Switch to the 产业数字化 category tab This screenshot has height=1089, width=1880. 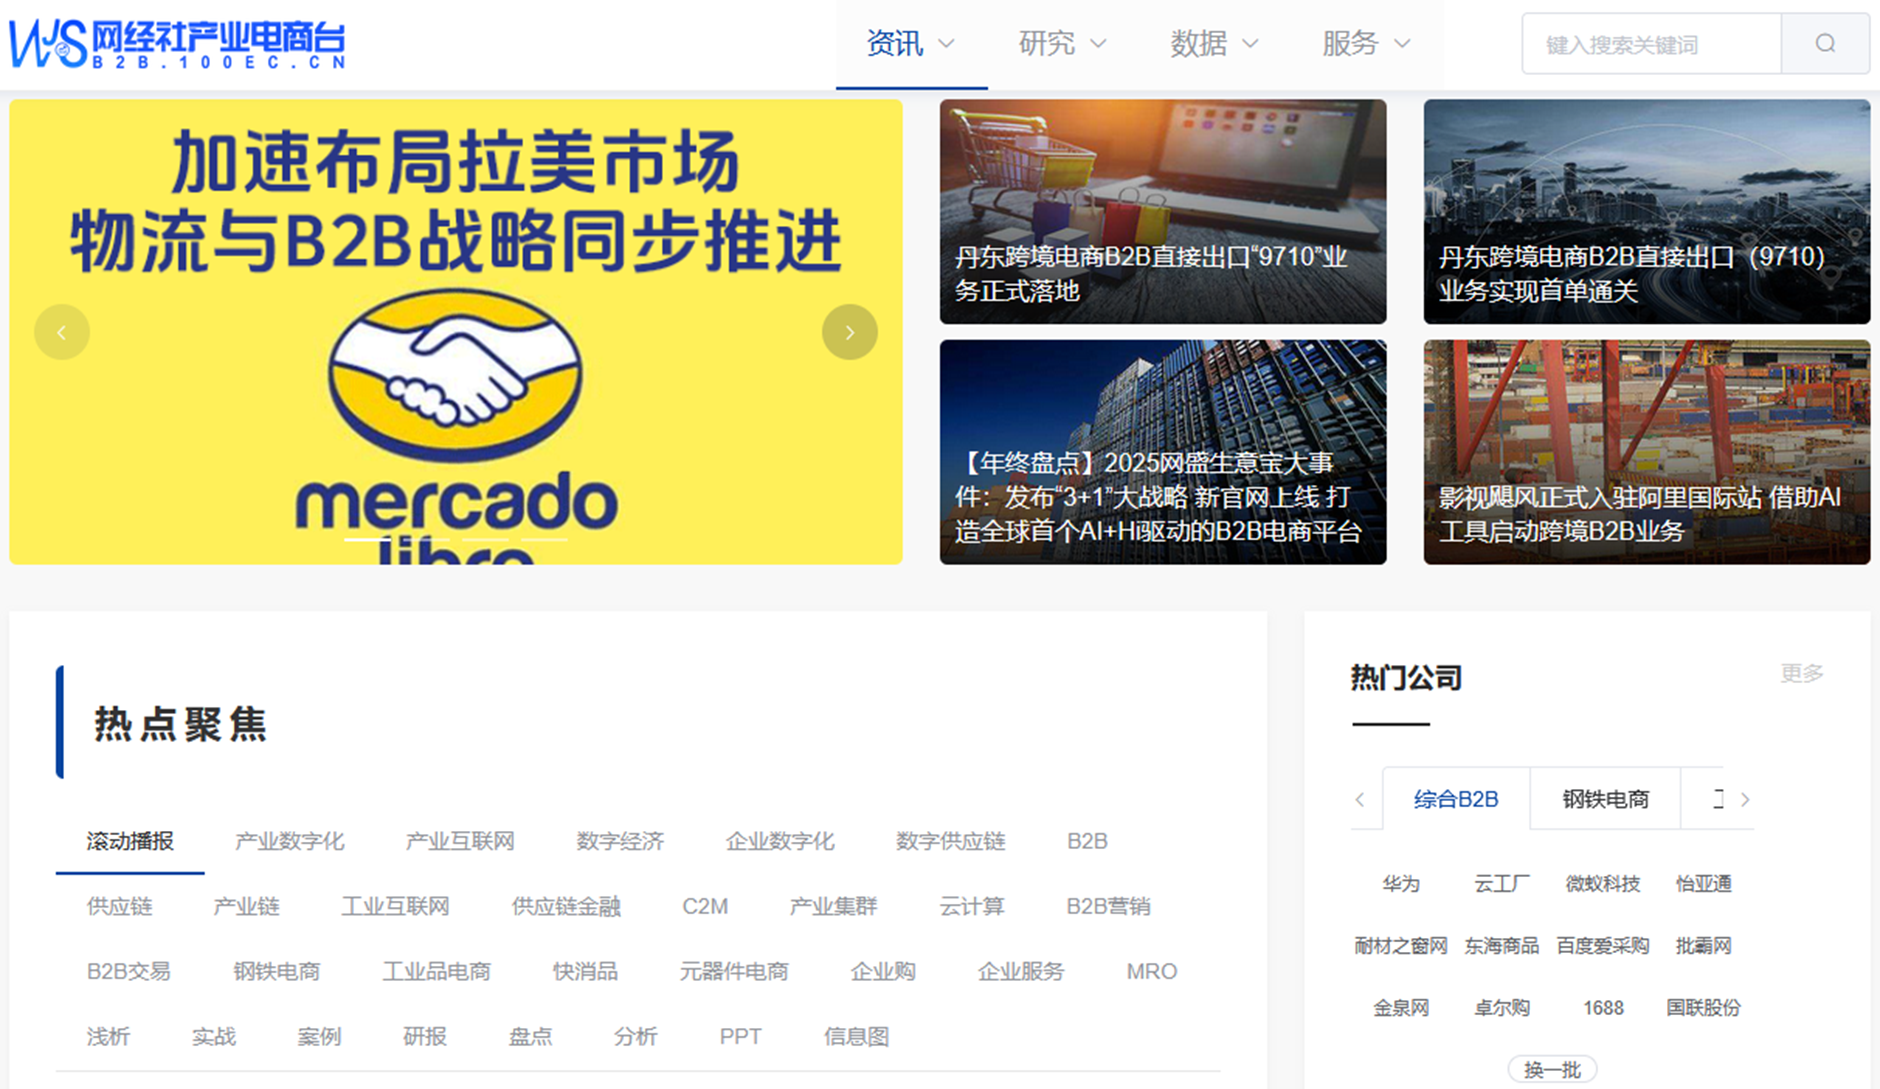point(288,841)
